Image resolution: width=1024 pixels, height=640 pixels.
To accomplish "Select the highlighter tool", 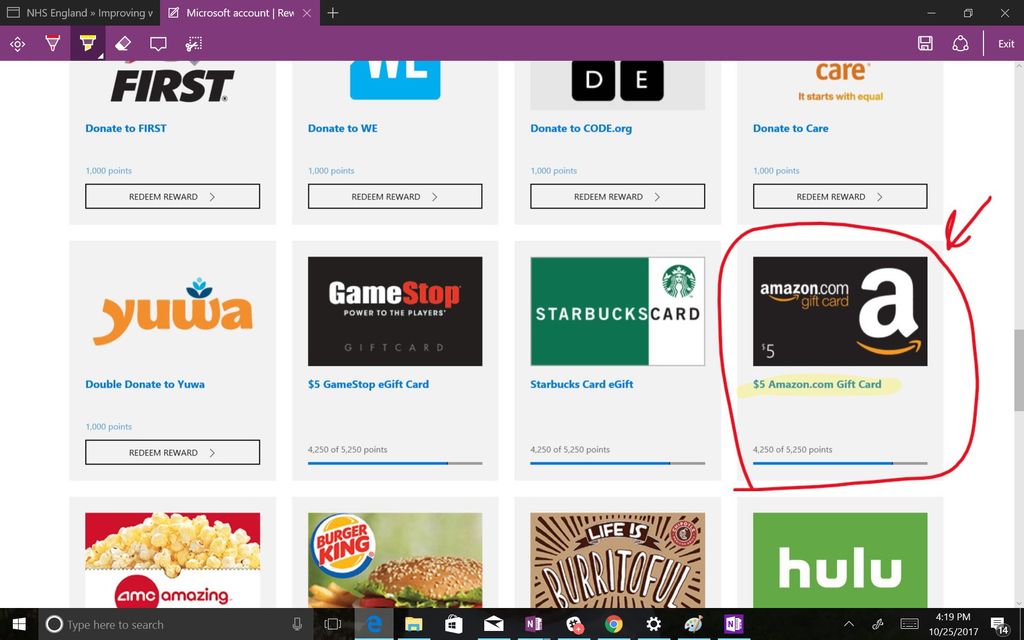I will 86,43.
